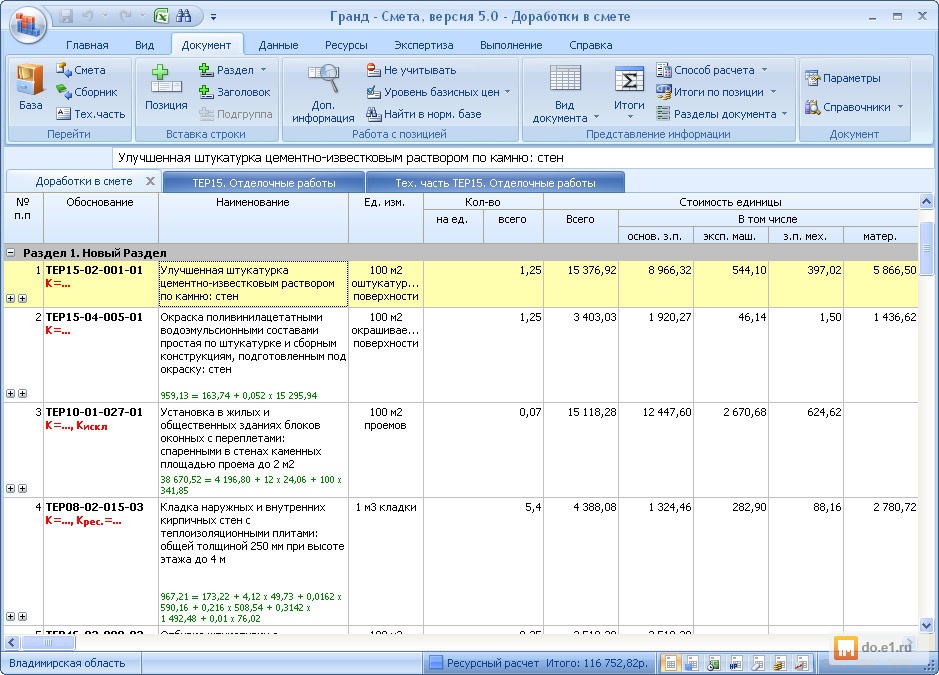Switch to the Выполнение ribbon tab
Screen dimensions: 939x675
click(x=511, y=45)
